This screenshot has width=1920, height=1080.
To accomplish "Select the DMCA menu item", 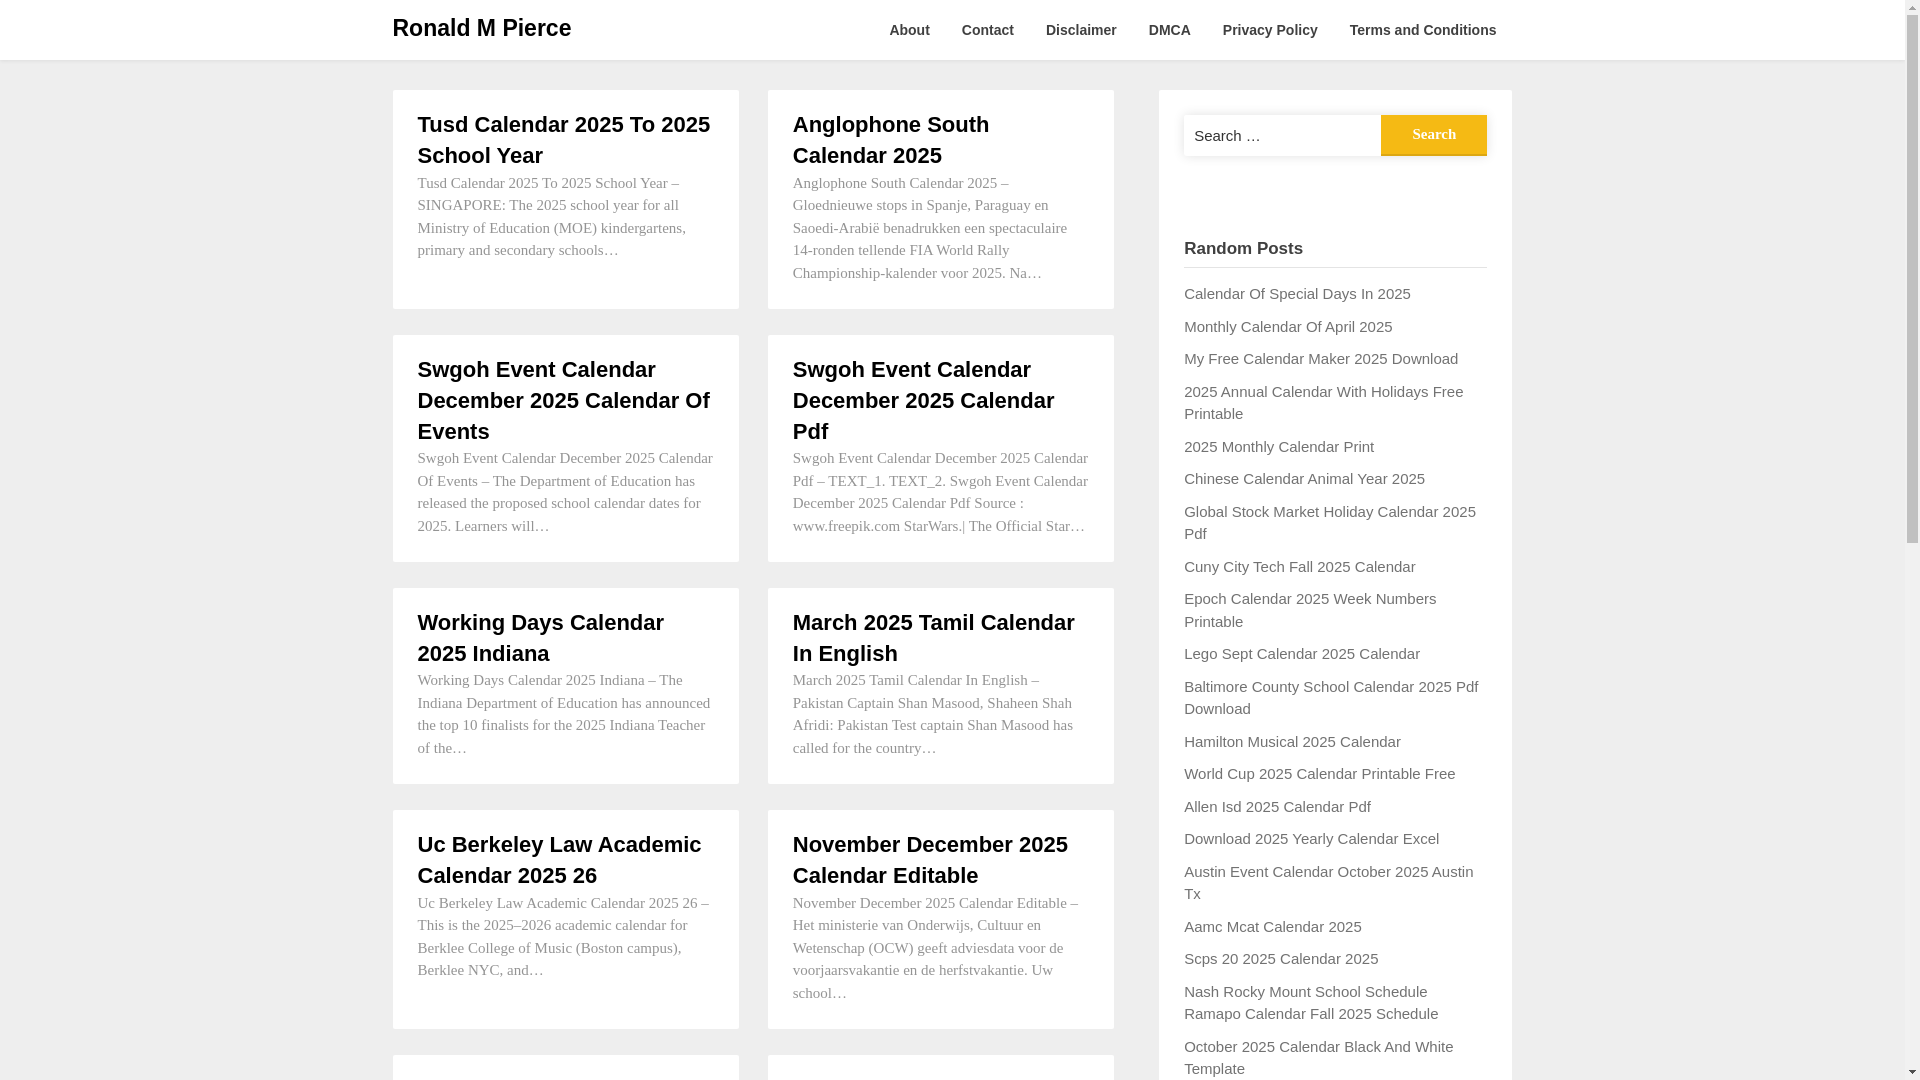I will 1170,30.
